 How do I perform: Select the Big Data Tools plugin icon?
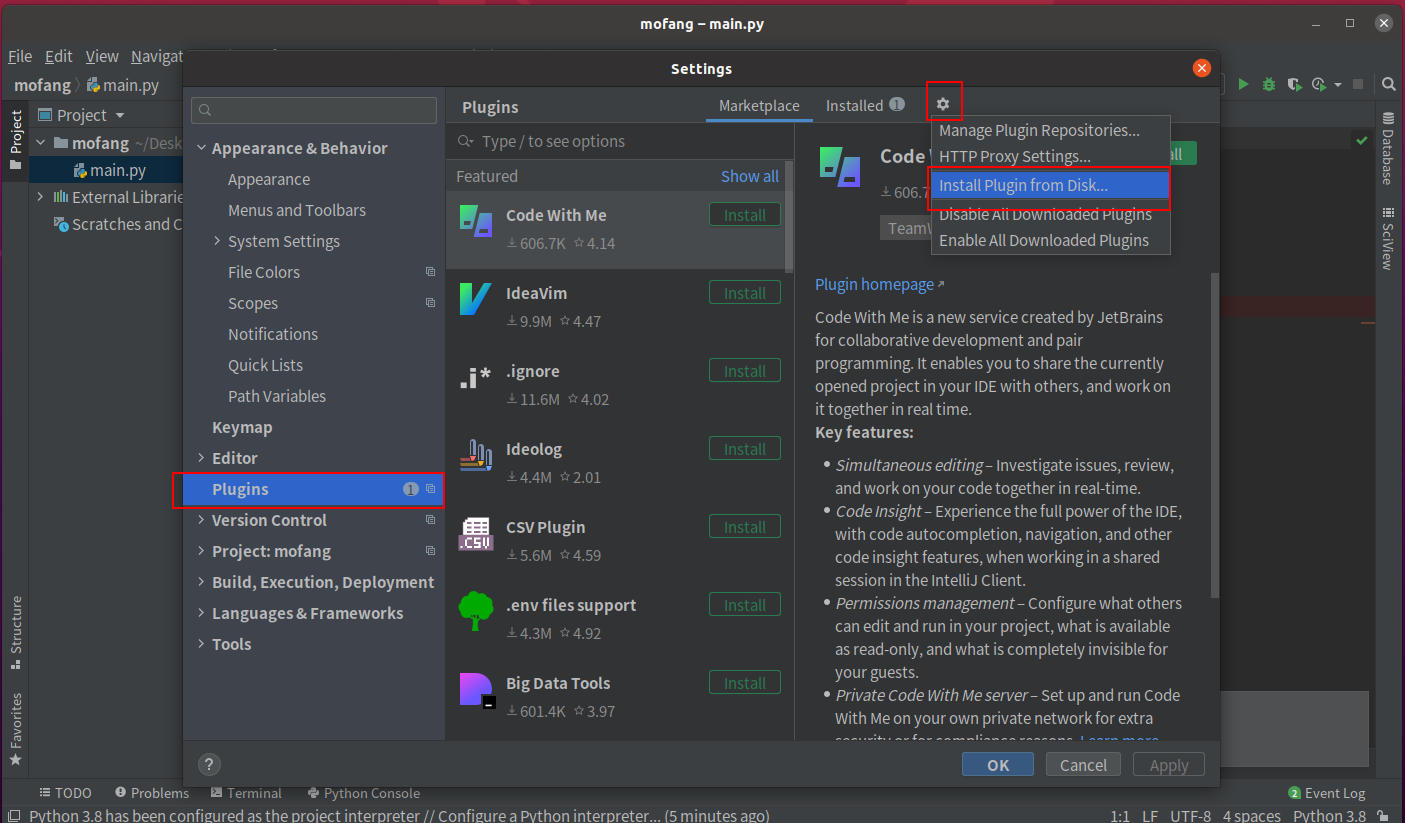(x=476, y=689)
